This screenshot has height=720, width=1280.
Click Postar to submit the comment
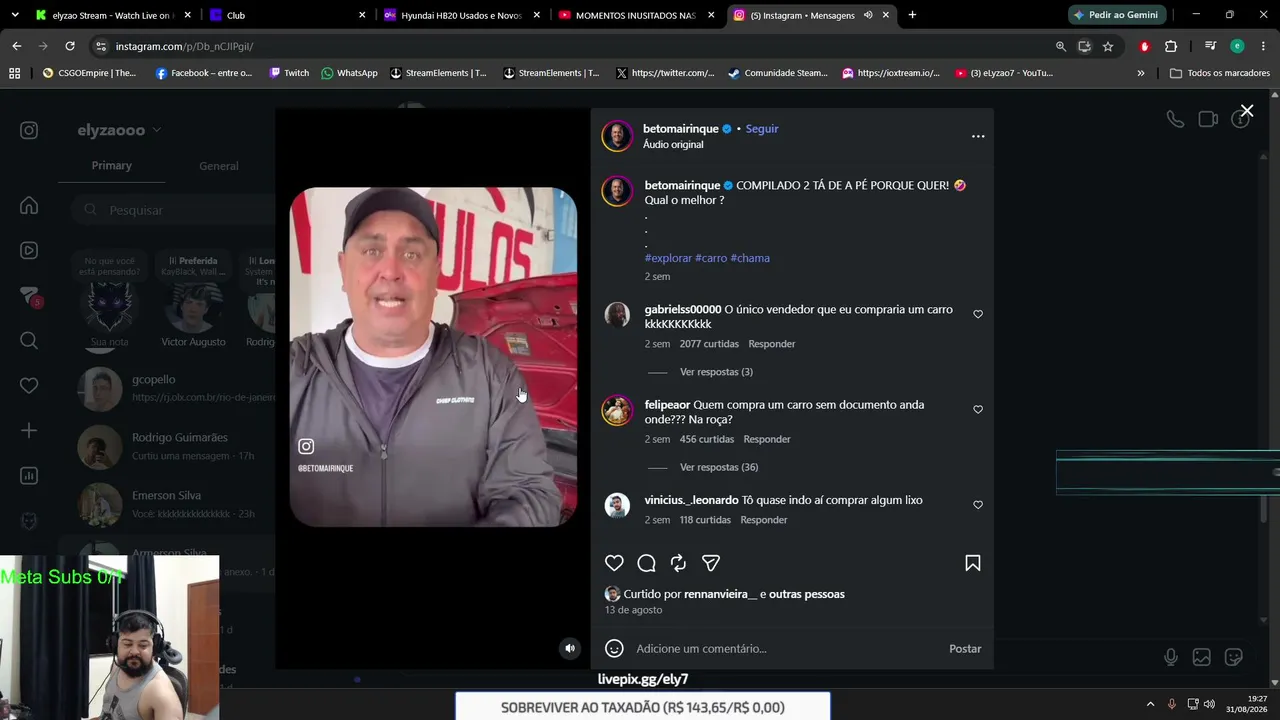pos(965,649)
